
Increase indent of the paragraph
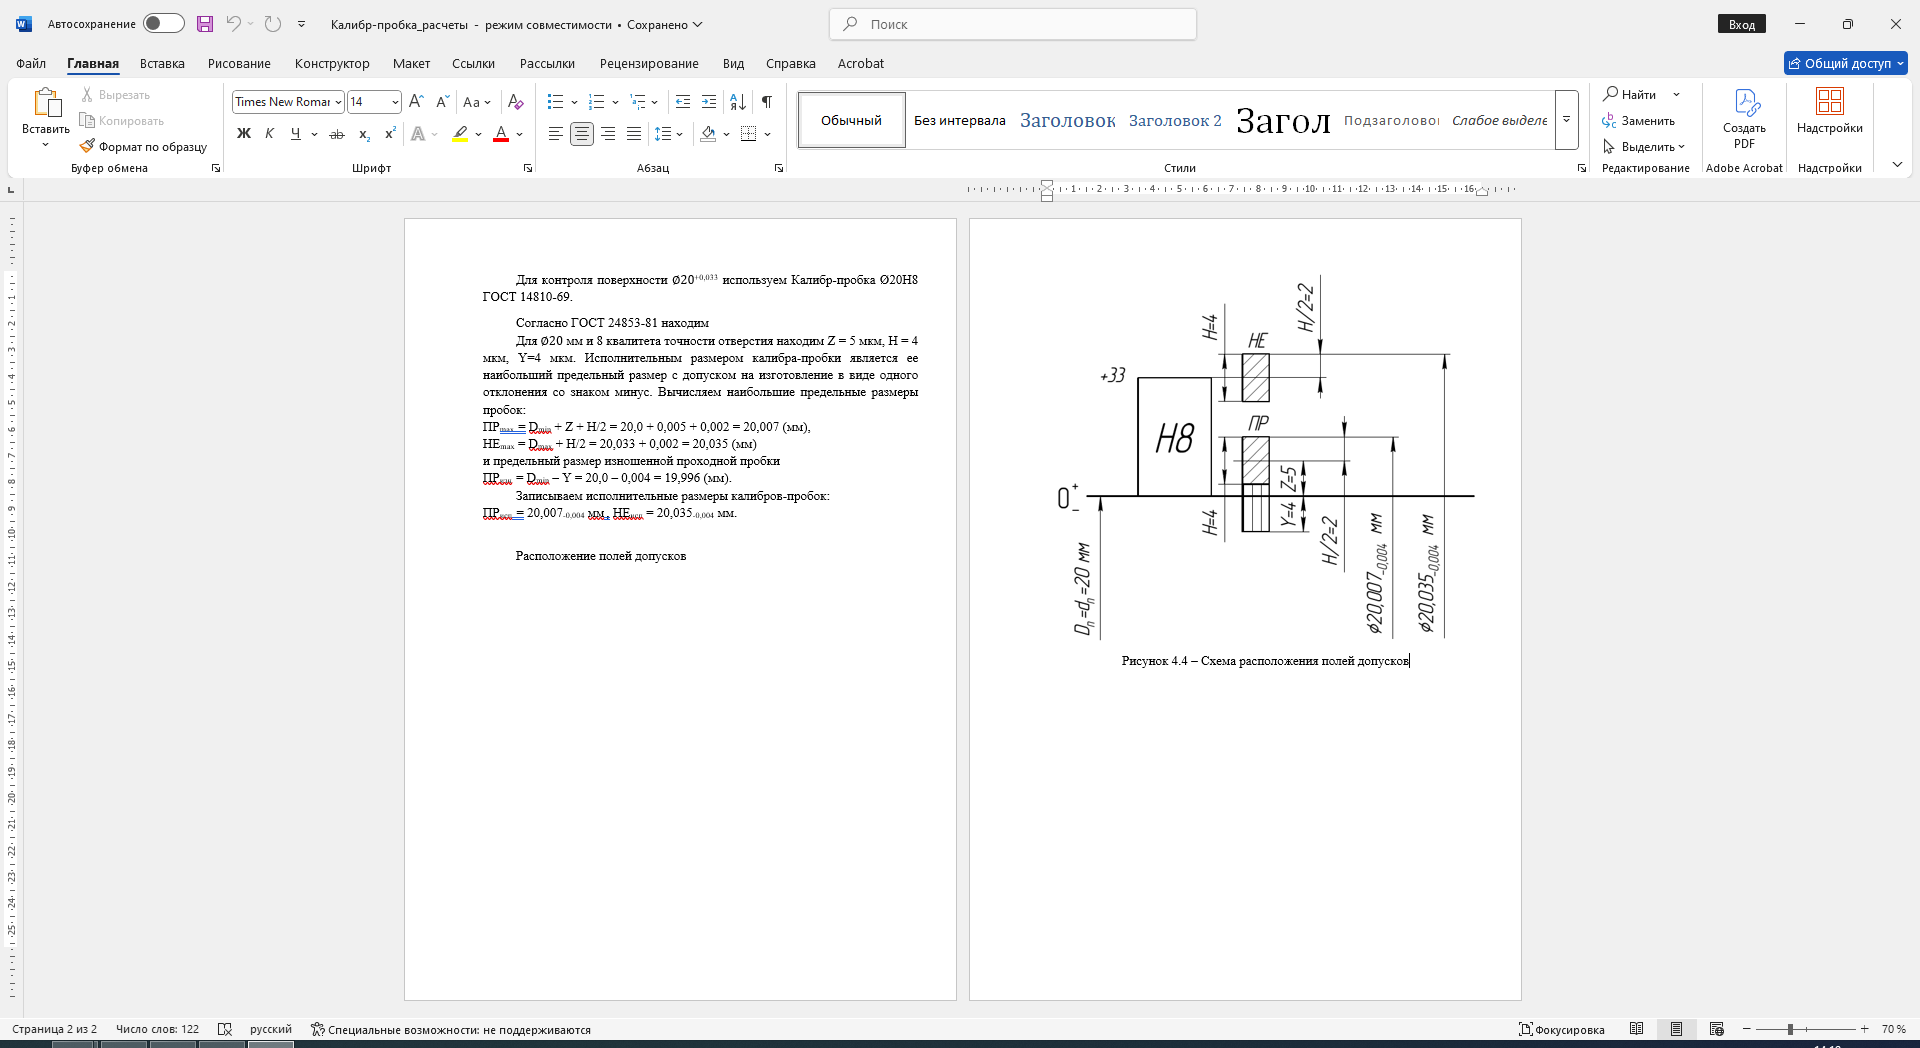coord(709,101)
